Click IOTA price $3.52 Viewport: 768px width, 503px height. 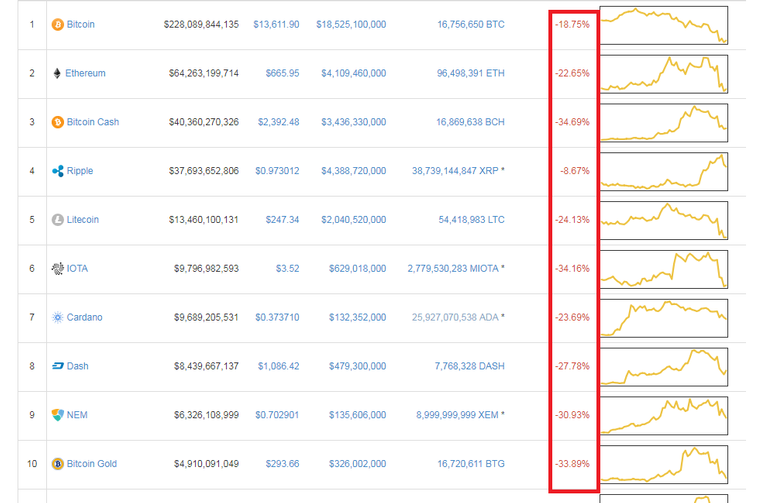[288, 268]
